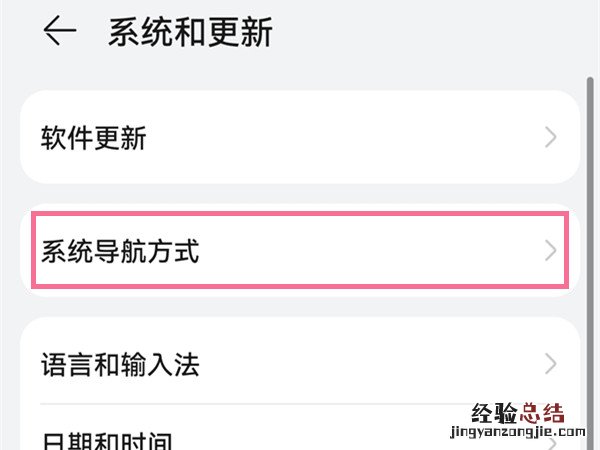
Task: Click blank area inside 系统导航方式 row
Action: pyautogui.click(x=370, y=251)
